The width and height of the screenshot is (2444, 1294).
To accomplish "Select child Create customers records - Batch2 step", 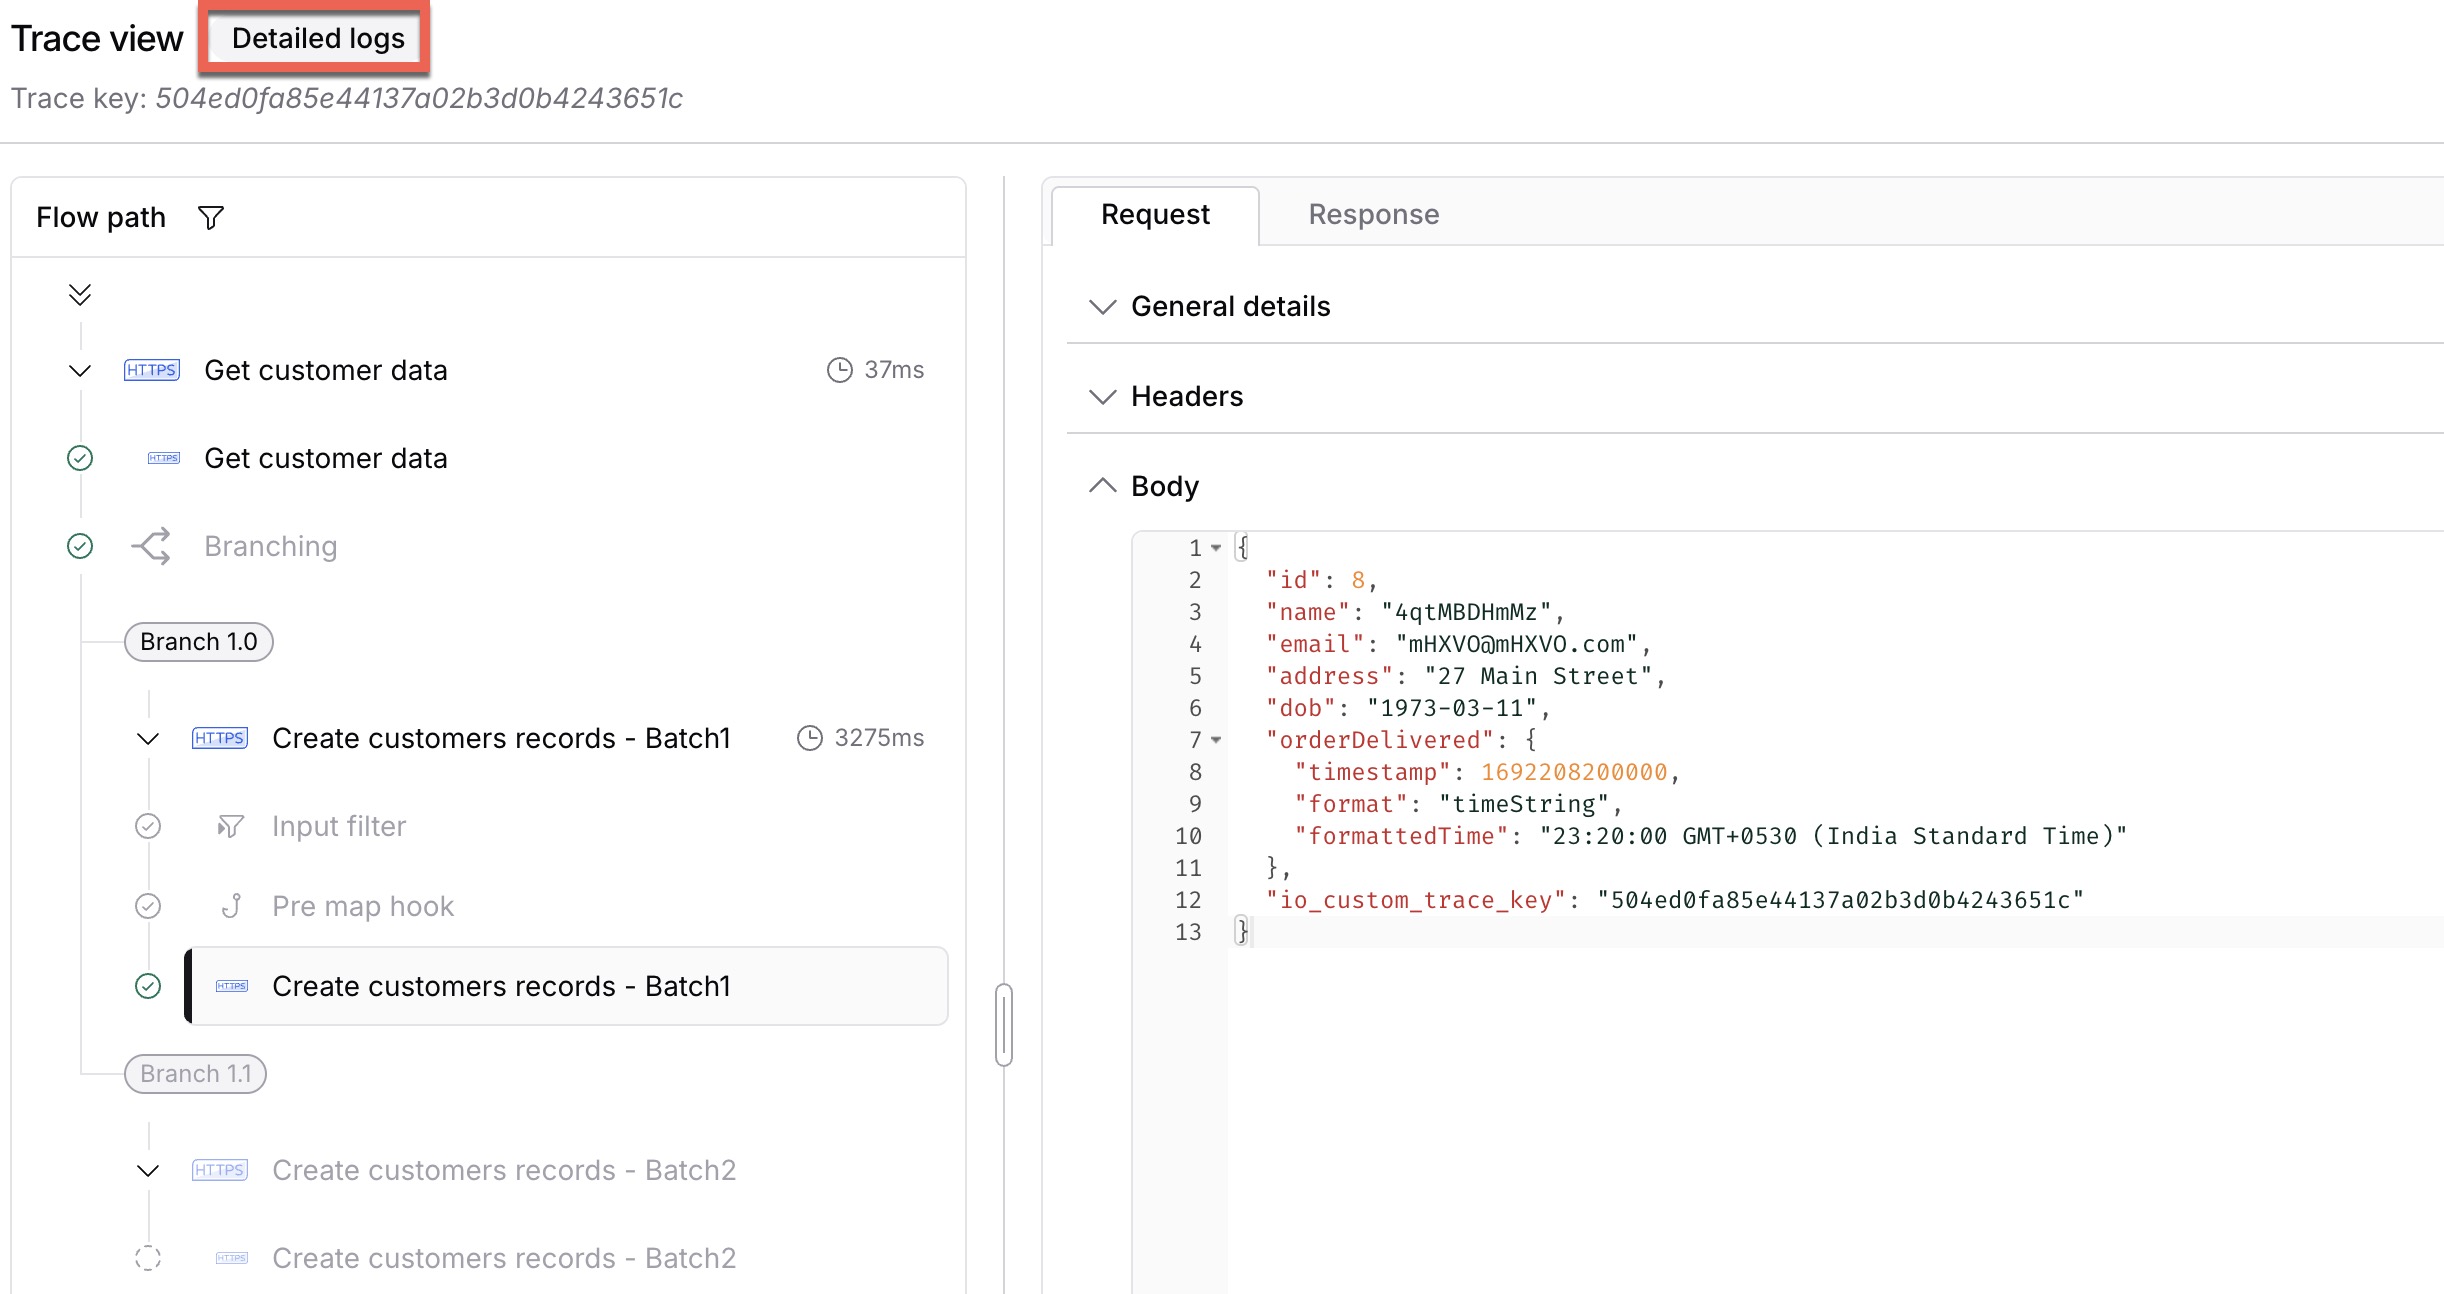I will point(504,1258).
